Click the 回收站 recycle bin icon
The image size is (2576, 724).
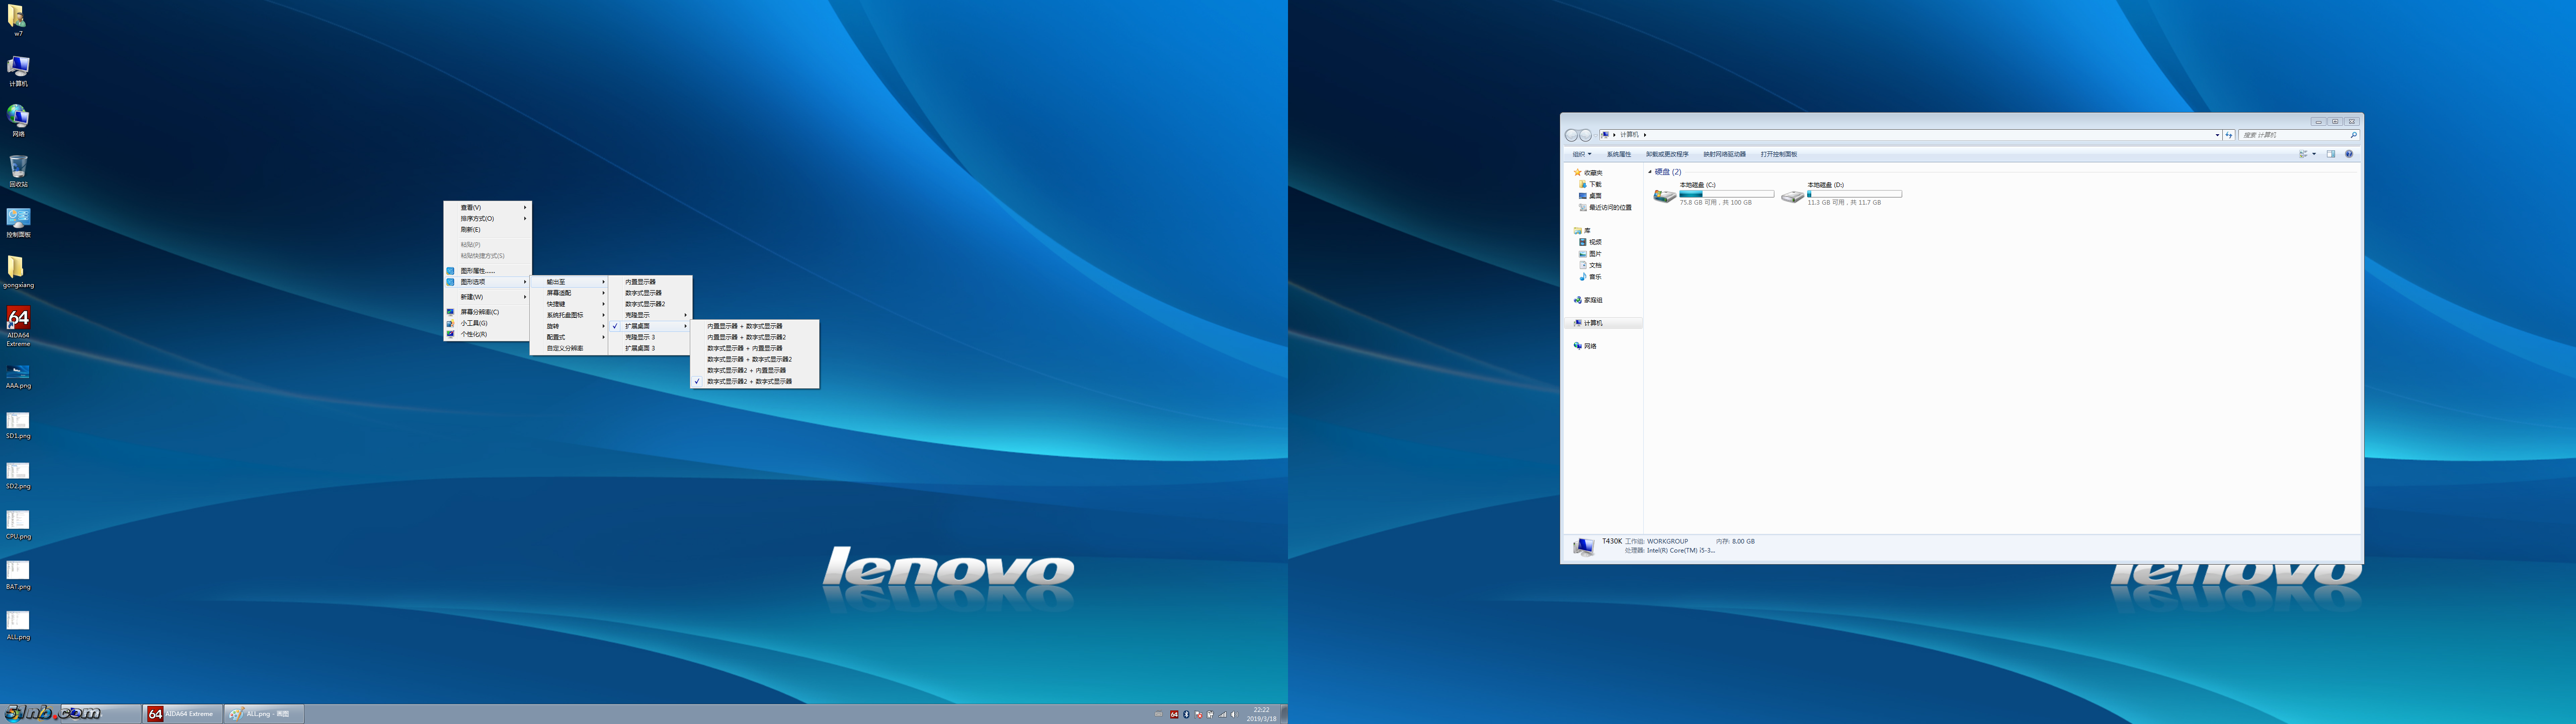pyautogui.click(x=18, y=167)
